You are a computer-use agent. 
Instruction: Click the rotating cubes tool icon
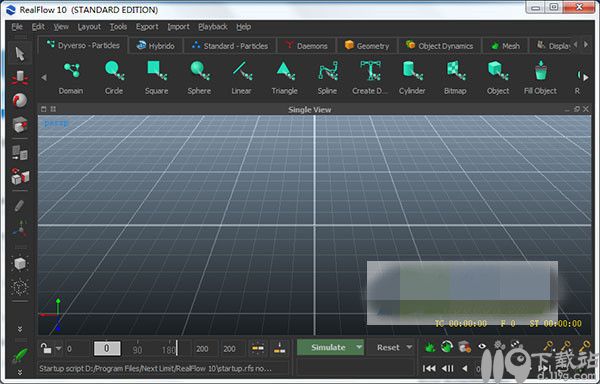(x=20, y=177)
